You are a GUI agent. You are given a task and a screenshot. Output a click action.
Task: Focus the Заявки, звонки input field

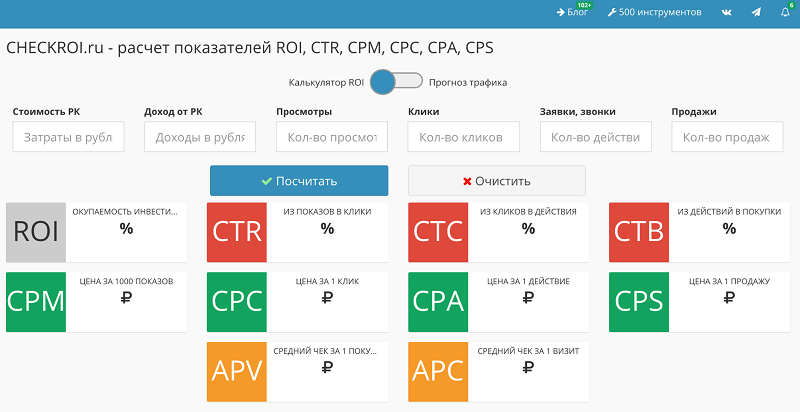click(x=595, y=137)
